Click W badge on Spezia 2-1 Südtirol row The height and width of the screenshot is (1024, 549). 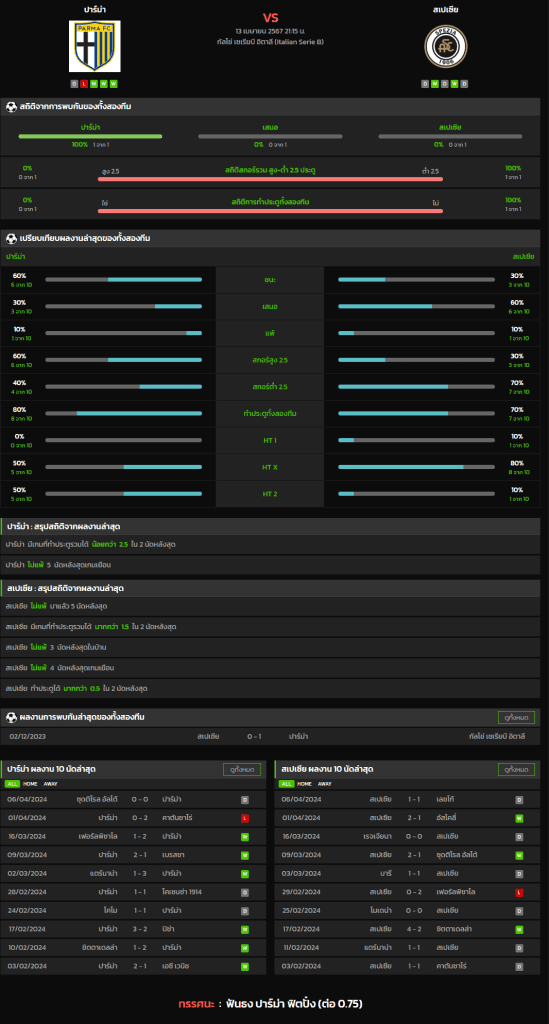(519, 855)
